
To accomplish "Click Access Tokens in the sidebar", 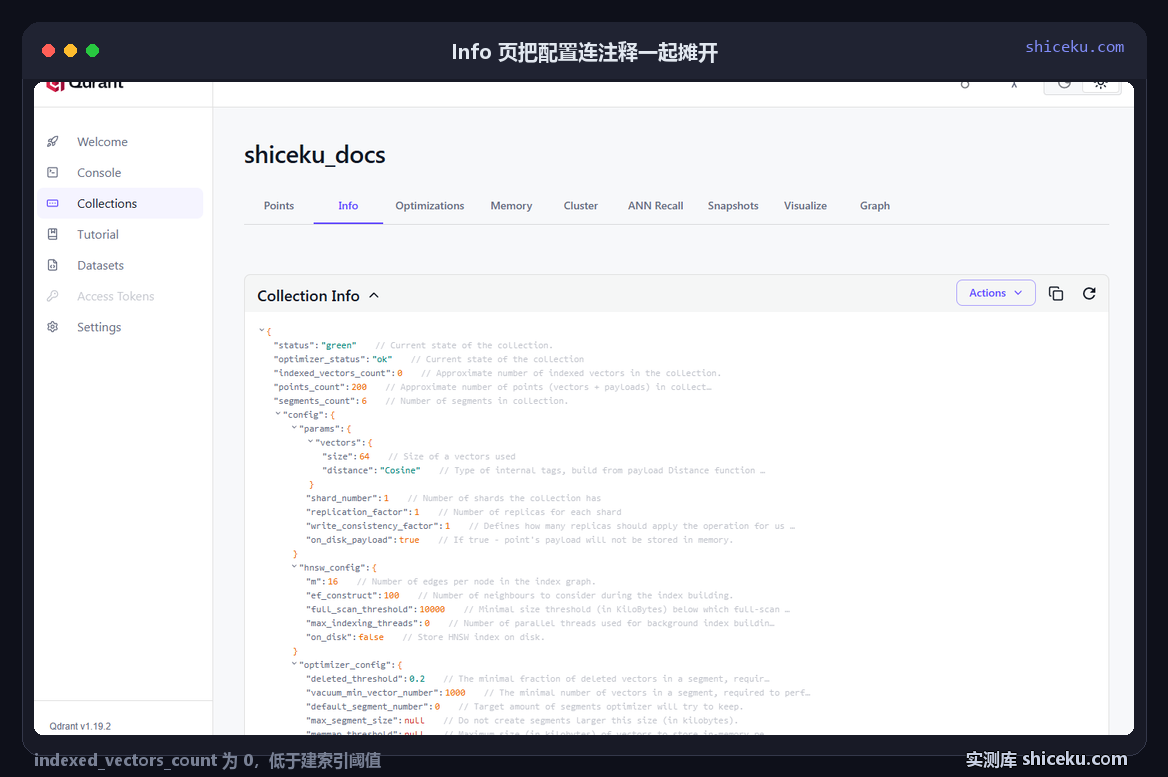I will click(x=120, y=296).
